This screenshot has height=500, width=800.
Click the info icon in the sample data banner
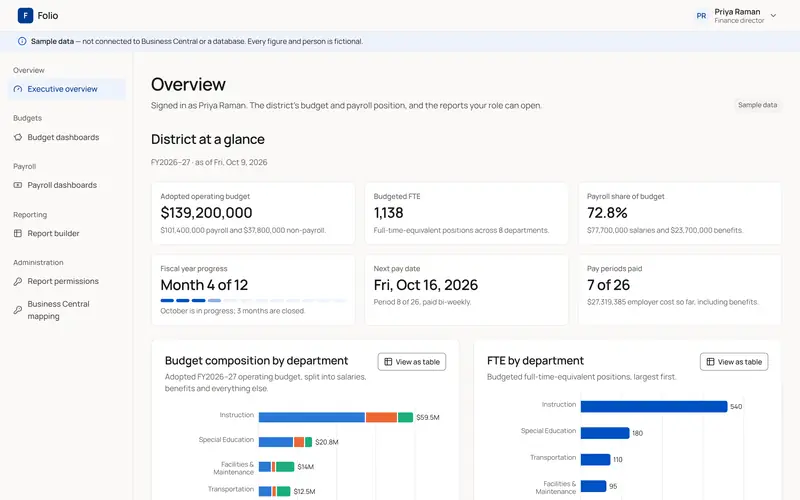coord(22,41)
